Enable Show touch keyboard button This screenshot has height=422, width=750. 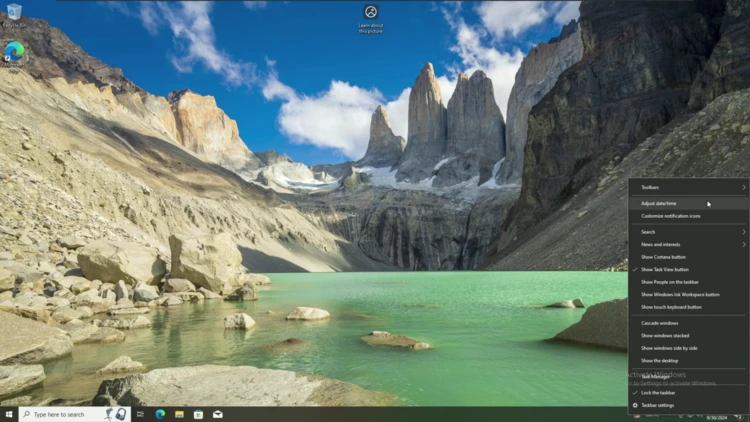(688, 307)
